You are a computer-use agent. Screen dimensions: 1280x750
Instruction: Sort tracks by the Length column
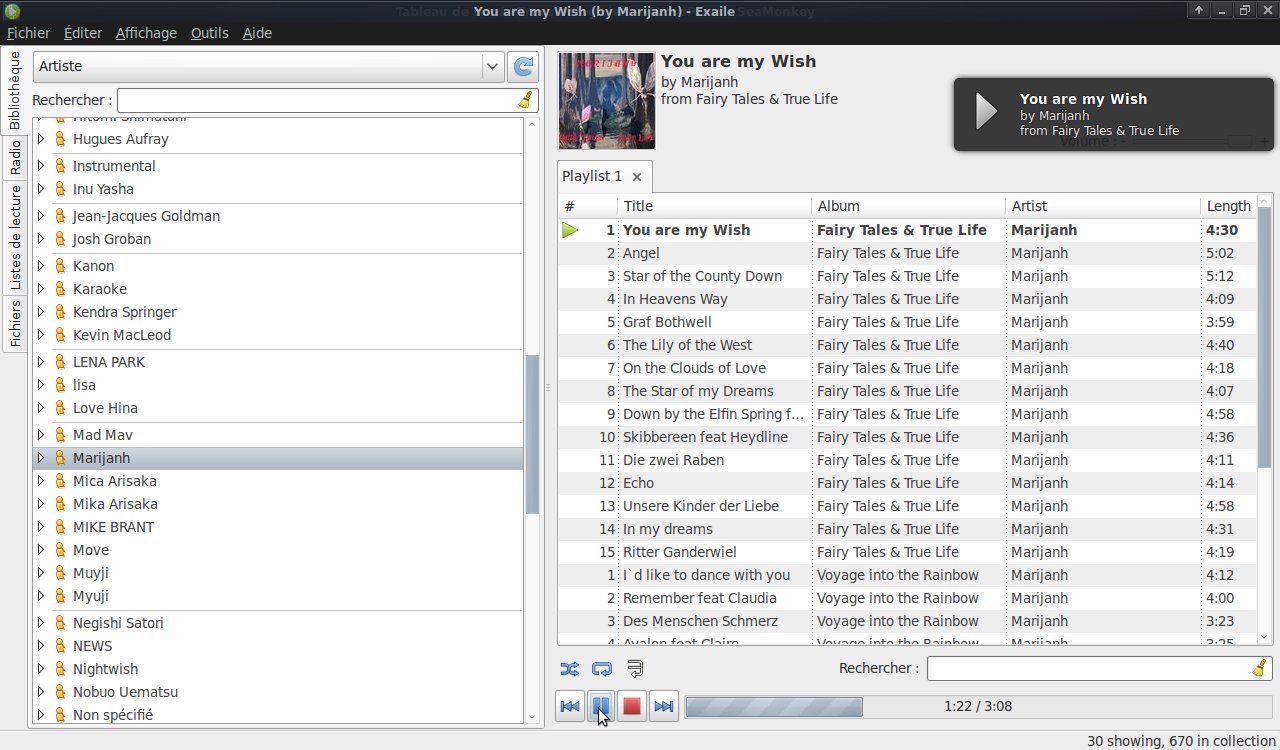tap(1228, 206)
